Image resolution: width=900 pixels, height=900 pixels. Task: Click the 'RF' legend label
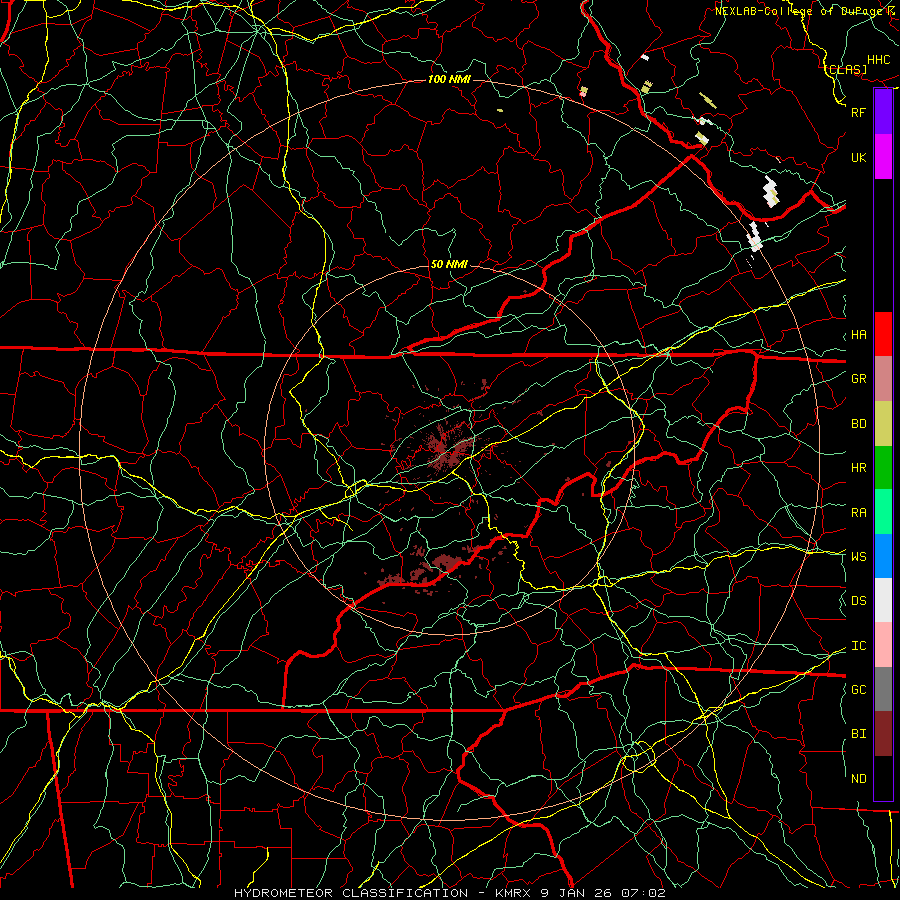pyautogui.click(x=858, y=112)
